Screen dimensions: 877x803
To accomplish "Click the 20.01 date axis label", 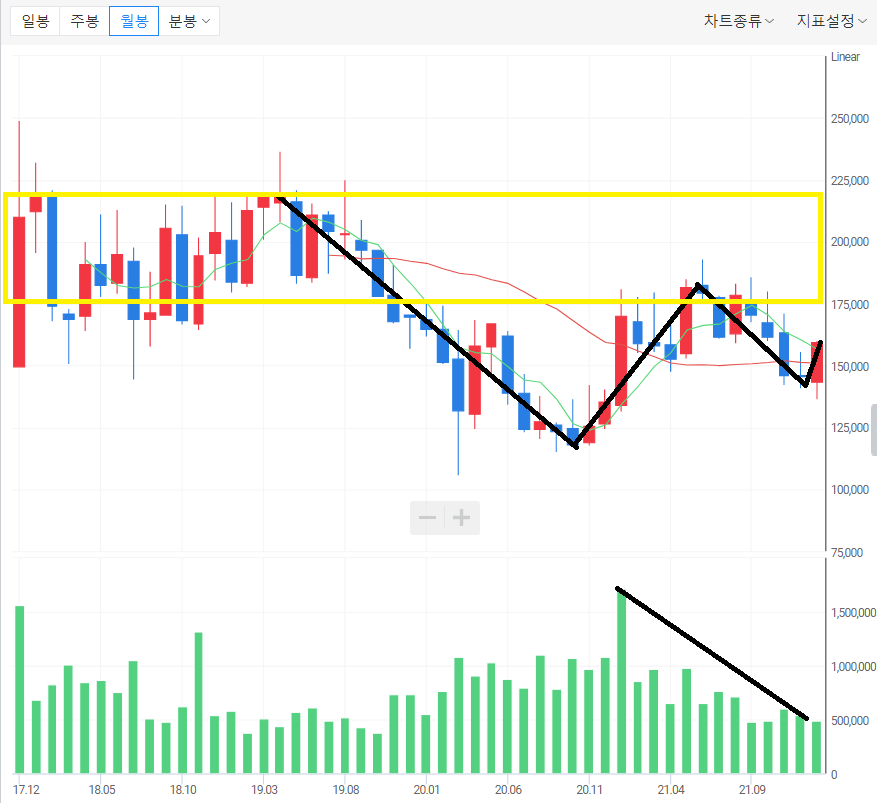I will (x=427, y=790).
